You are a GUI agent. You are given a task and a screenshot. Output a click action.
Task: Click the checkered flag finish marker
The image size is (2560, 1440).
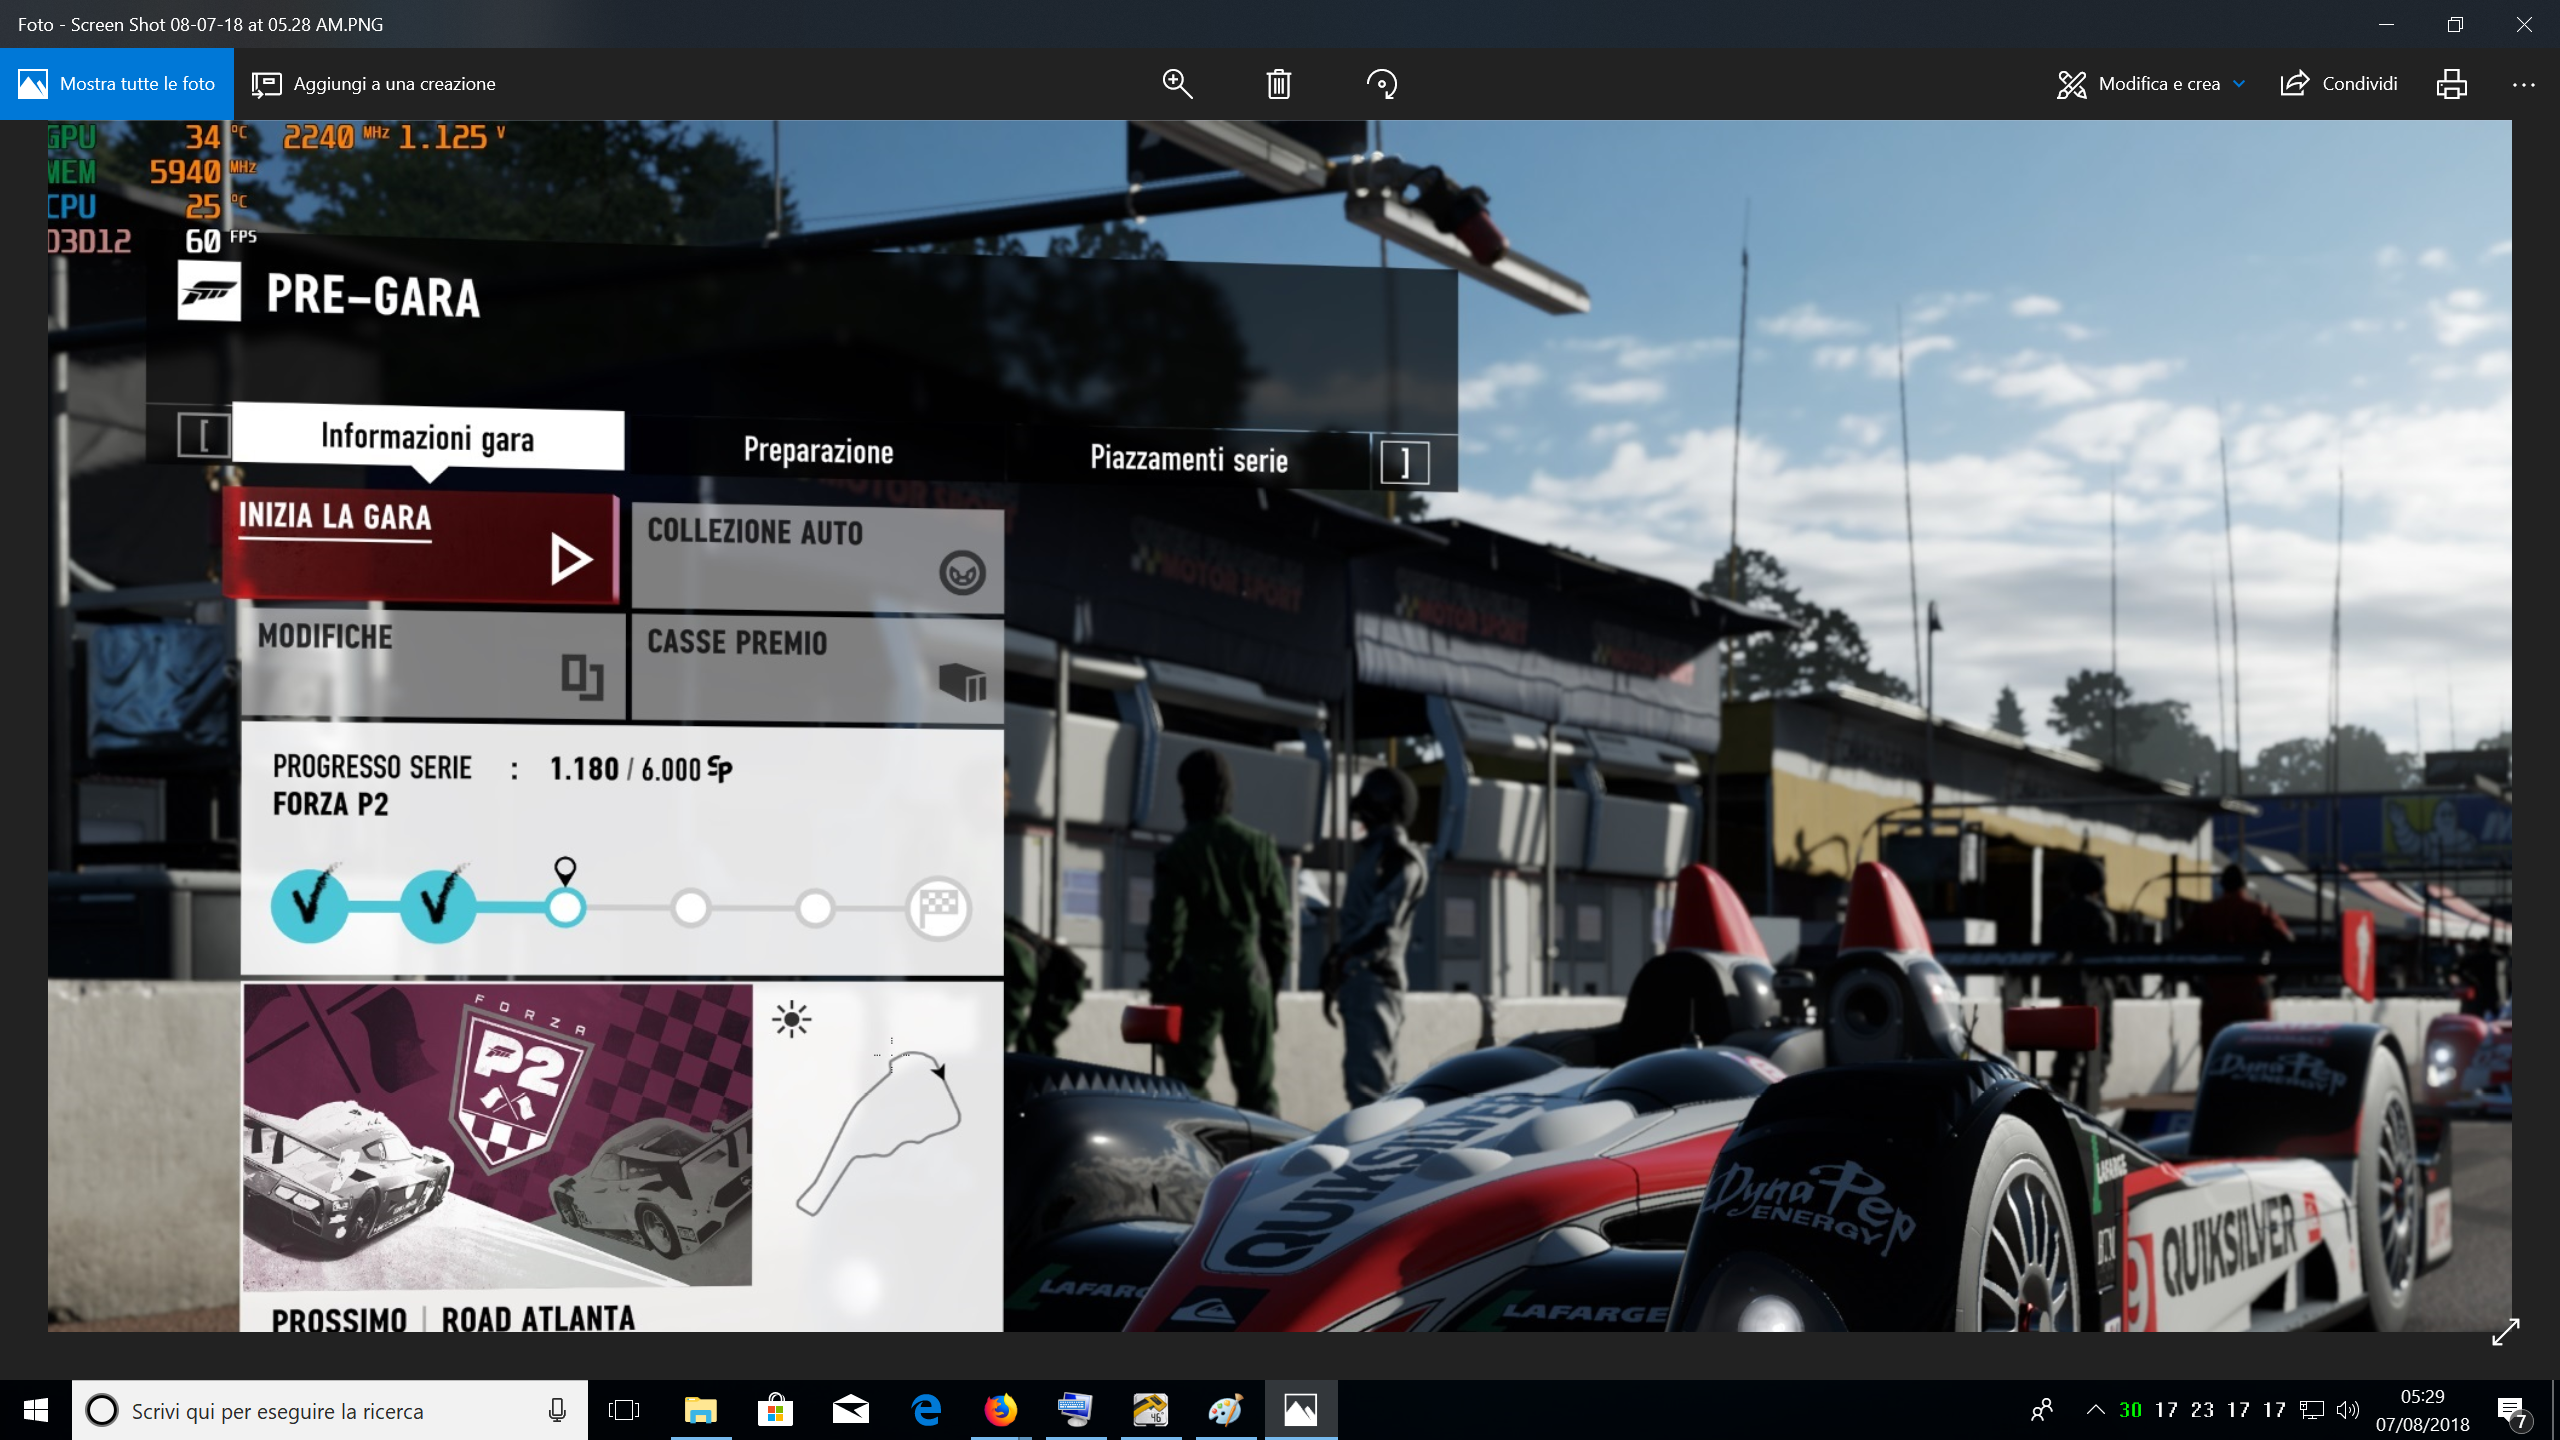coord(938,908)
